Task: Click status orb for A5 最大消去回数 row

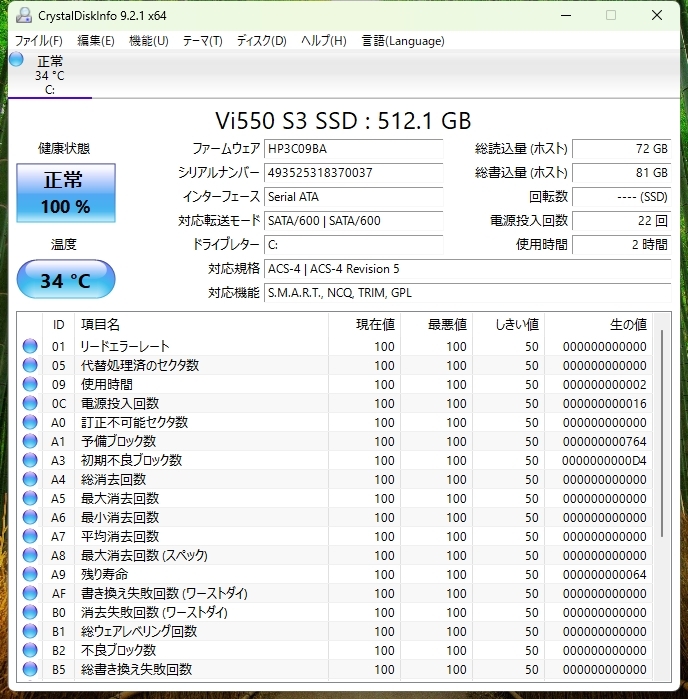Action: (x=30, y=498)
